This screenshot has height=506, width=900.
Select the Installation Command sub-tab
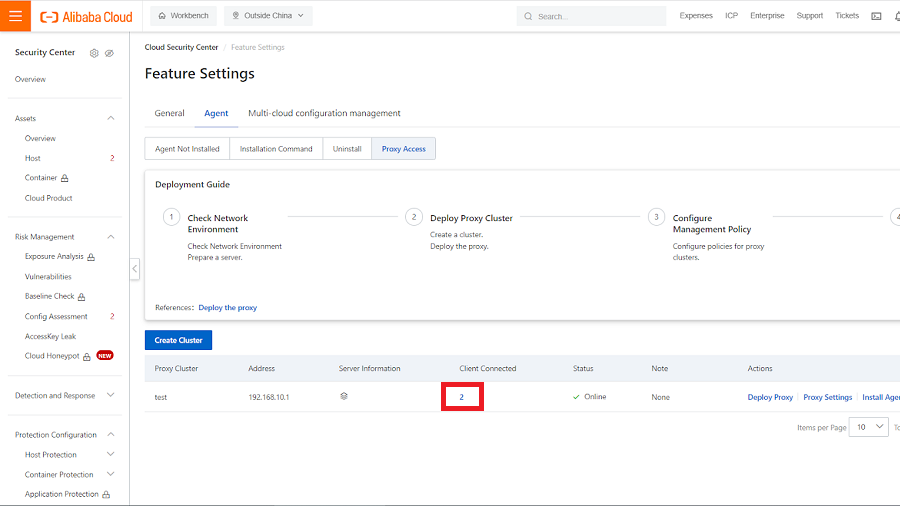point(276,149)
